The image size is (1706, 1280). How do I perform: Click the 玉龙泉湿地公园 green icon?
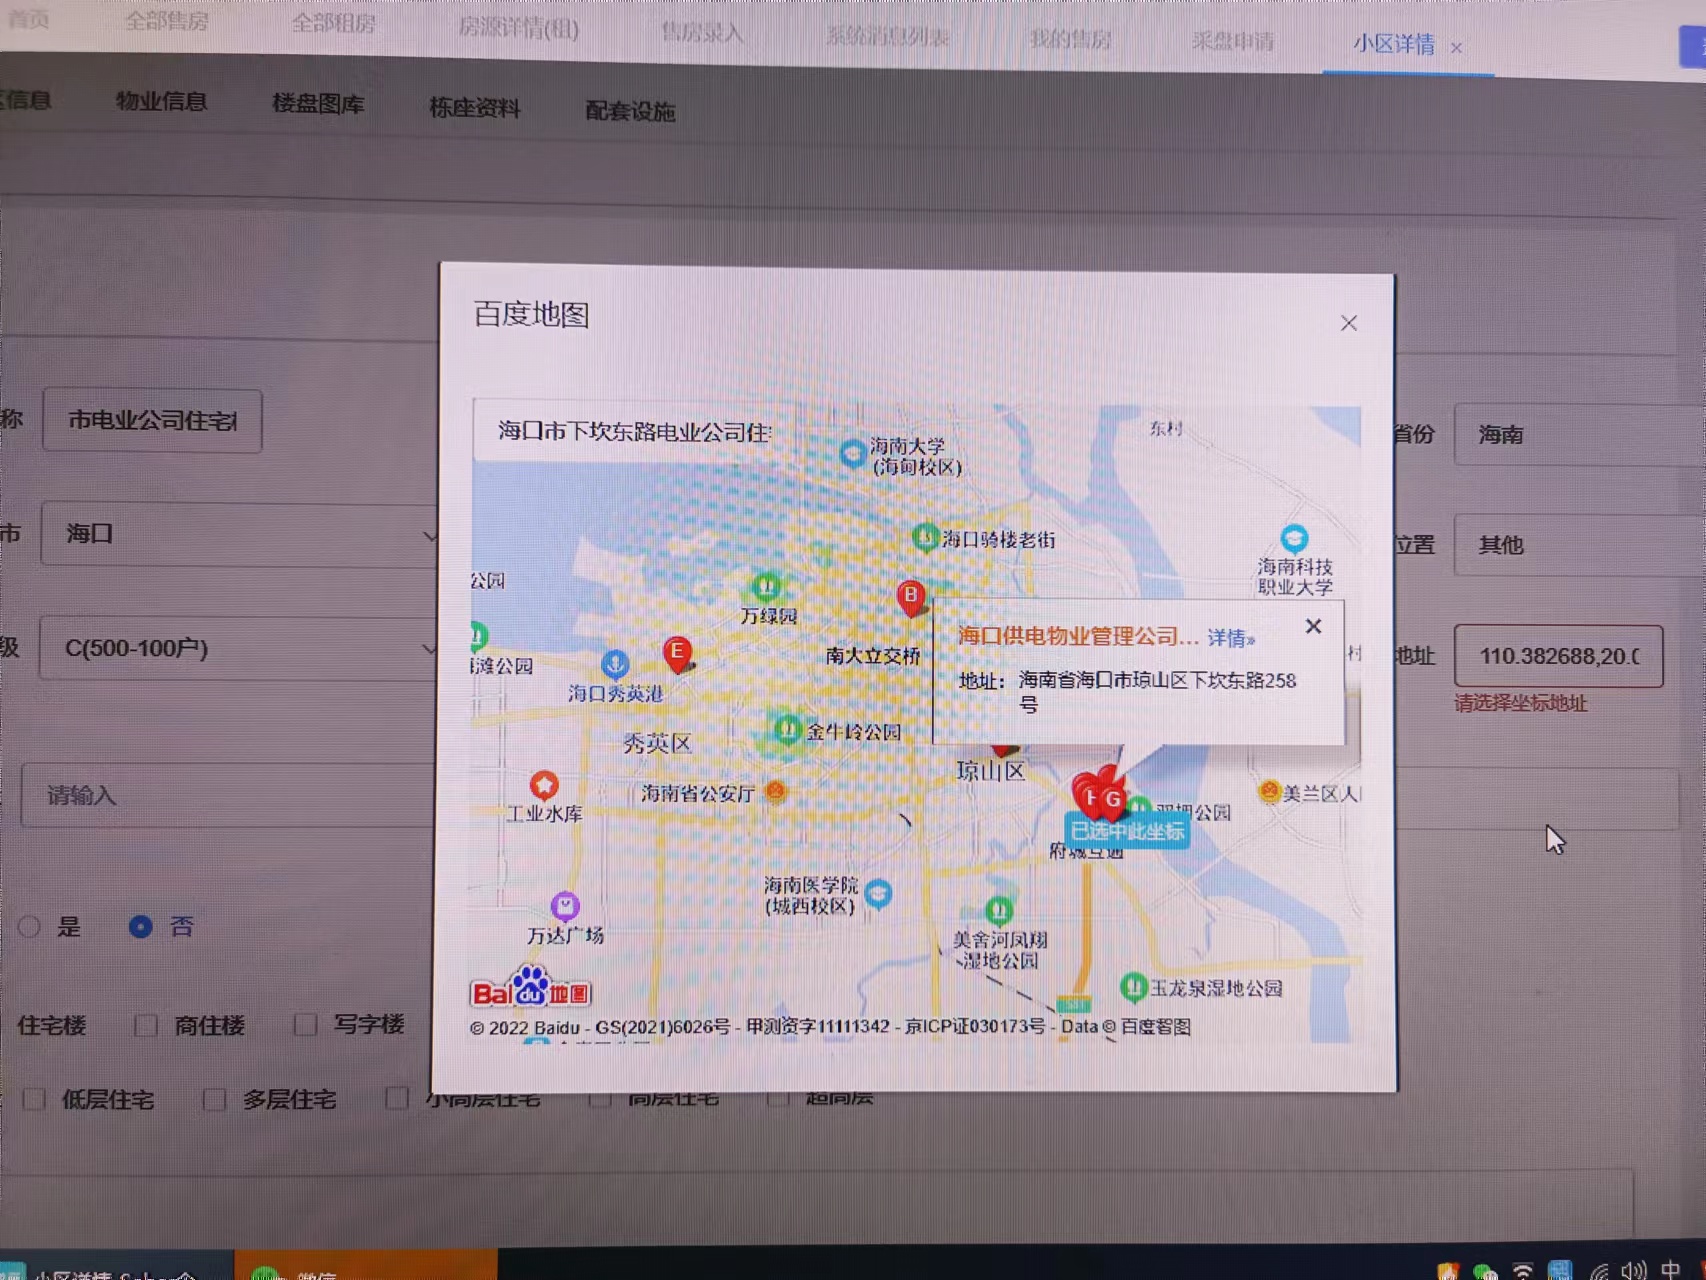[1132, 987]
